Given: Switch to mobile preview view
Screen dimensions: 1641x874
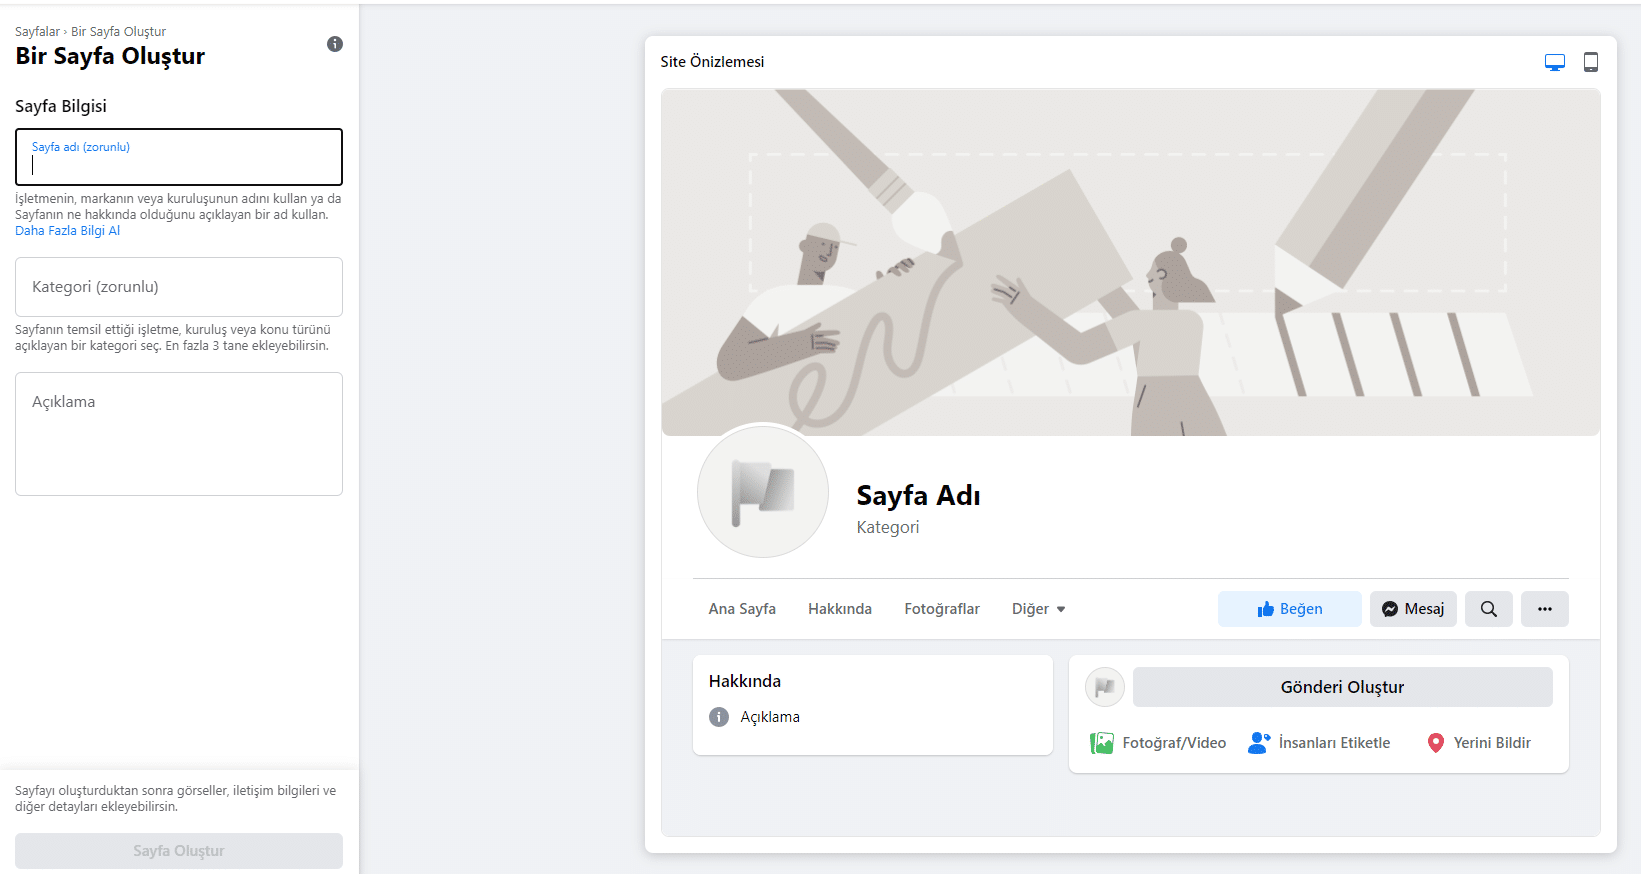Looking at the screenshot, I should [1590, 62].
